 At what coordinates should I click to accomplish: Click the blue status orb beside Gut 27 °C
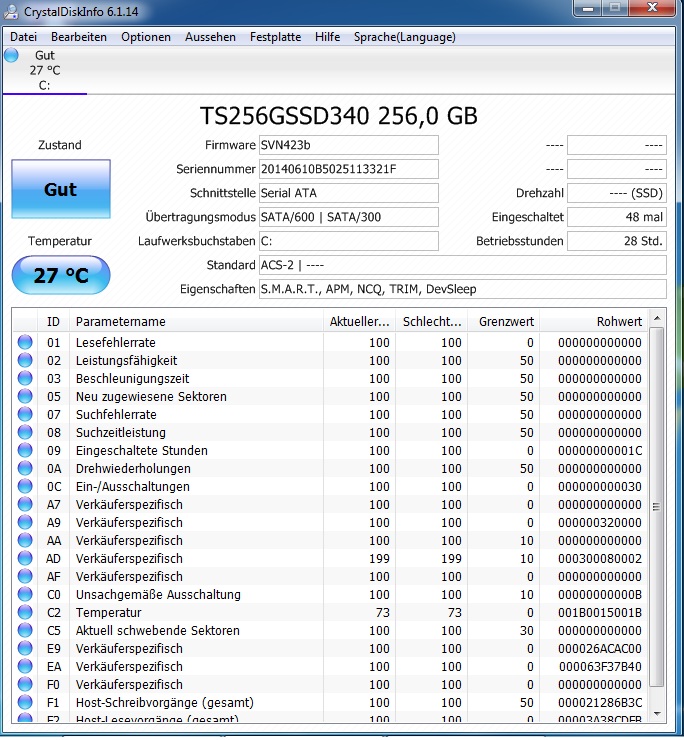point(11,55)
